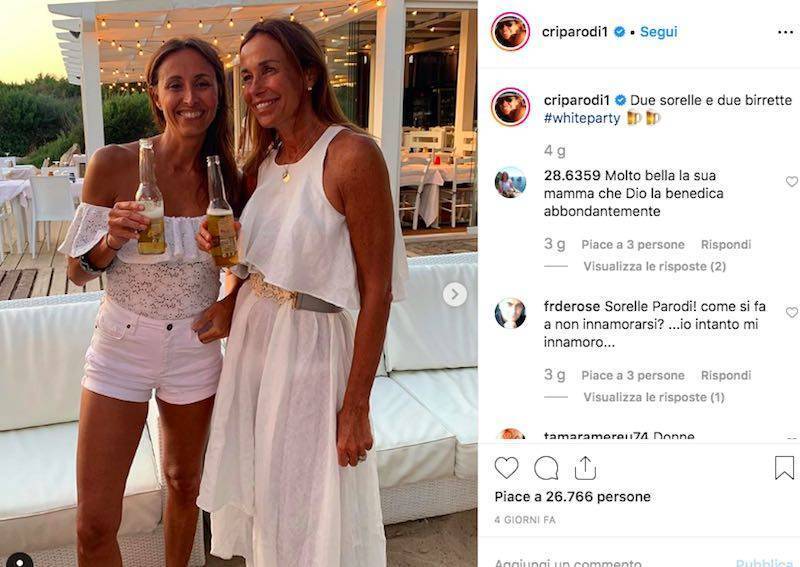View who liked: Piace a 26.766 persone

point(572,496)
